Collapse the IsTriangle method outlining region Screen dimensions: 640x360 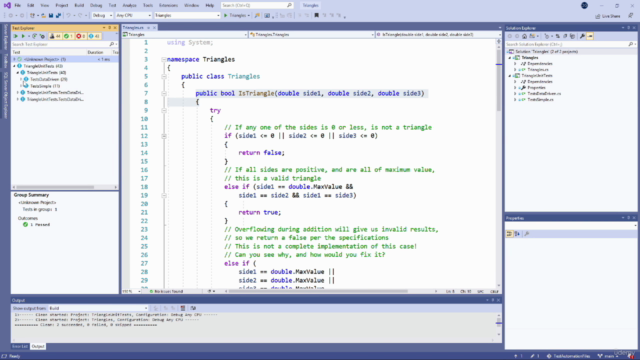tap(164, 93)
